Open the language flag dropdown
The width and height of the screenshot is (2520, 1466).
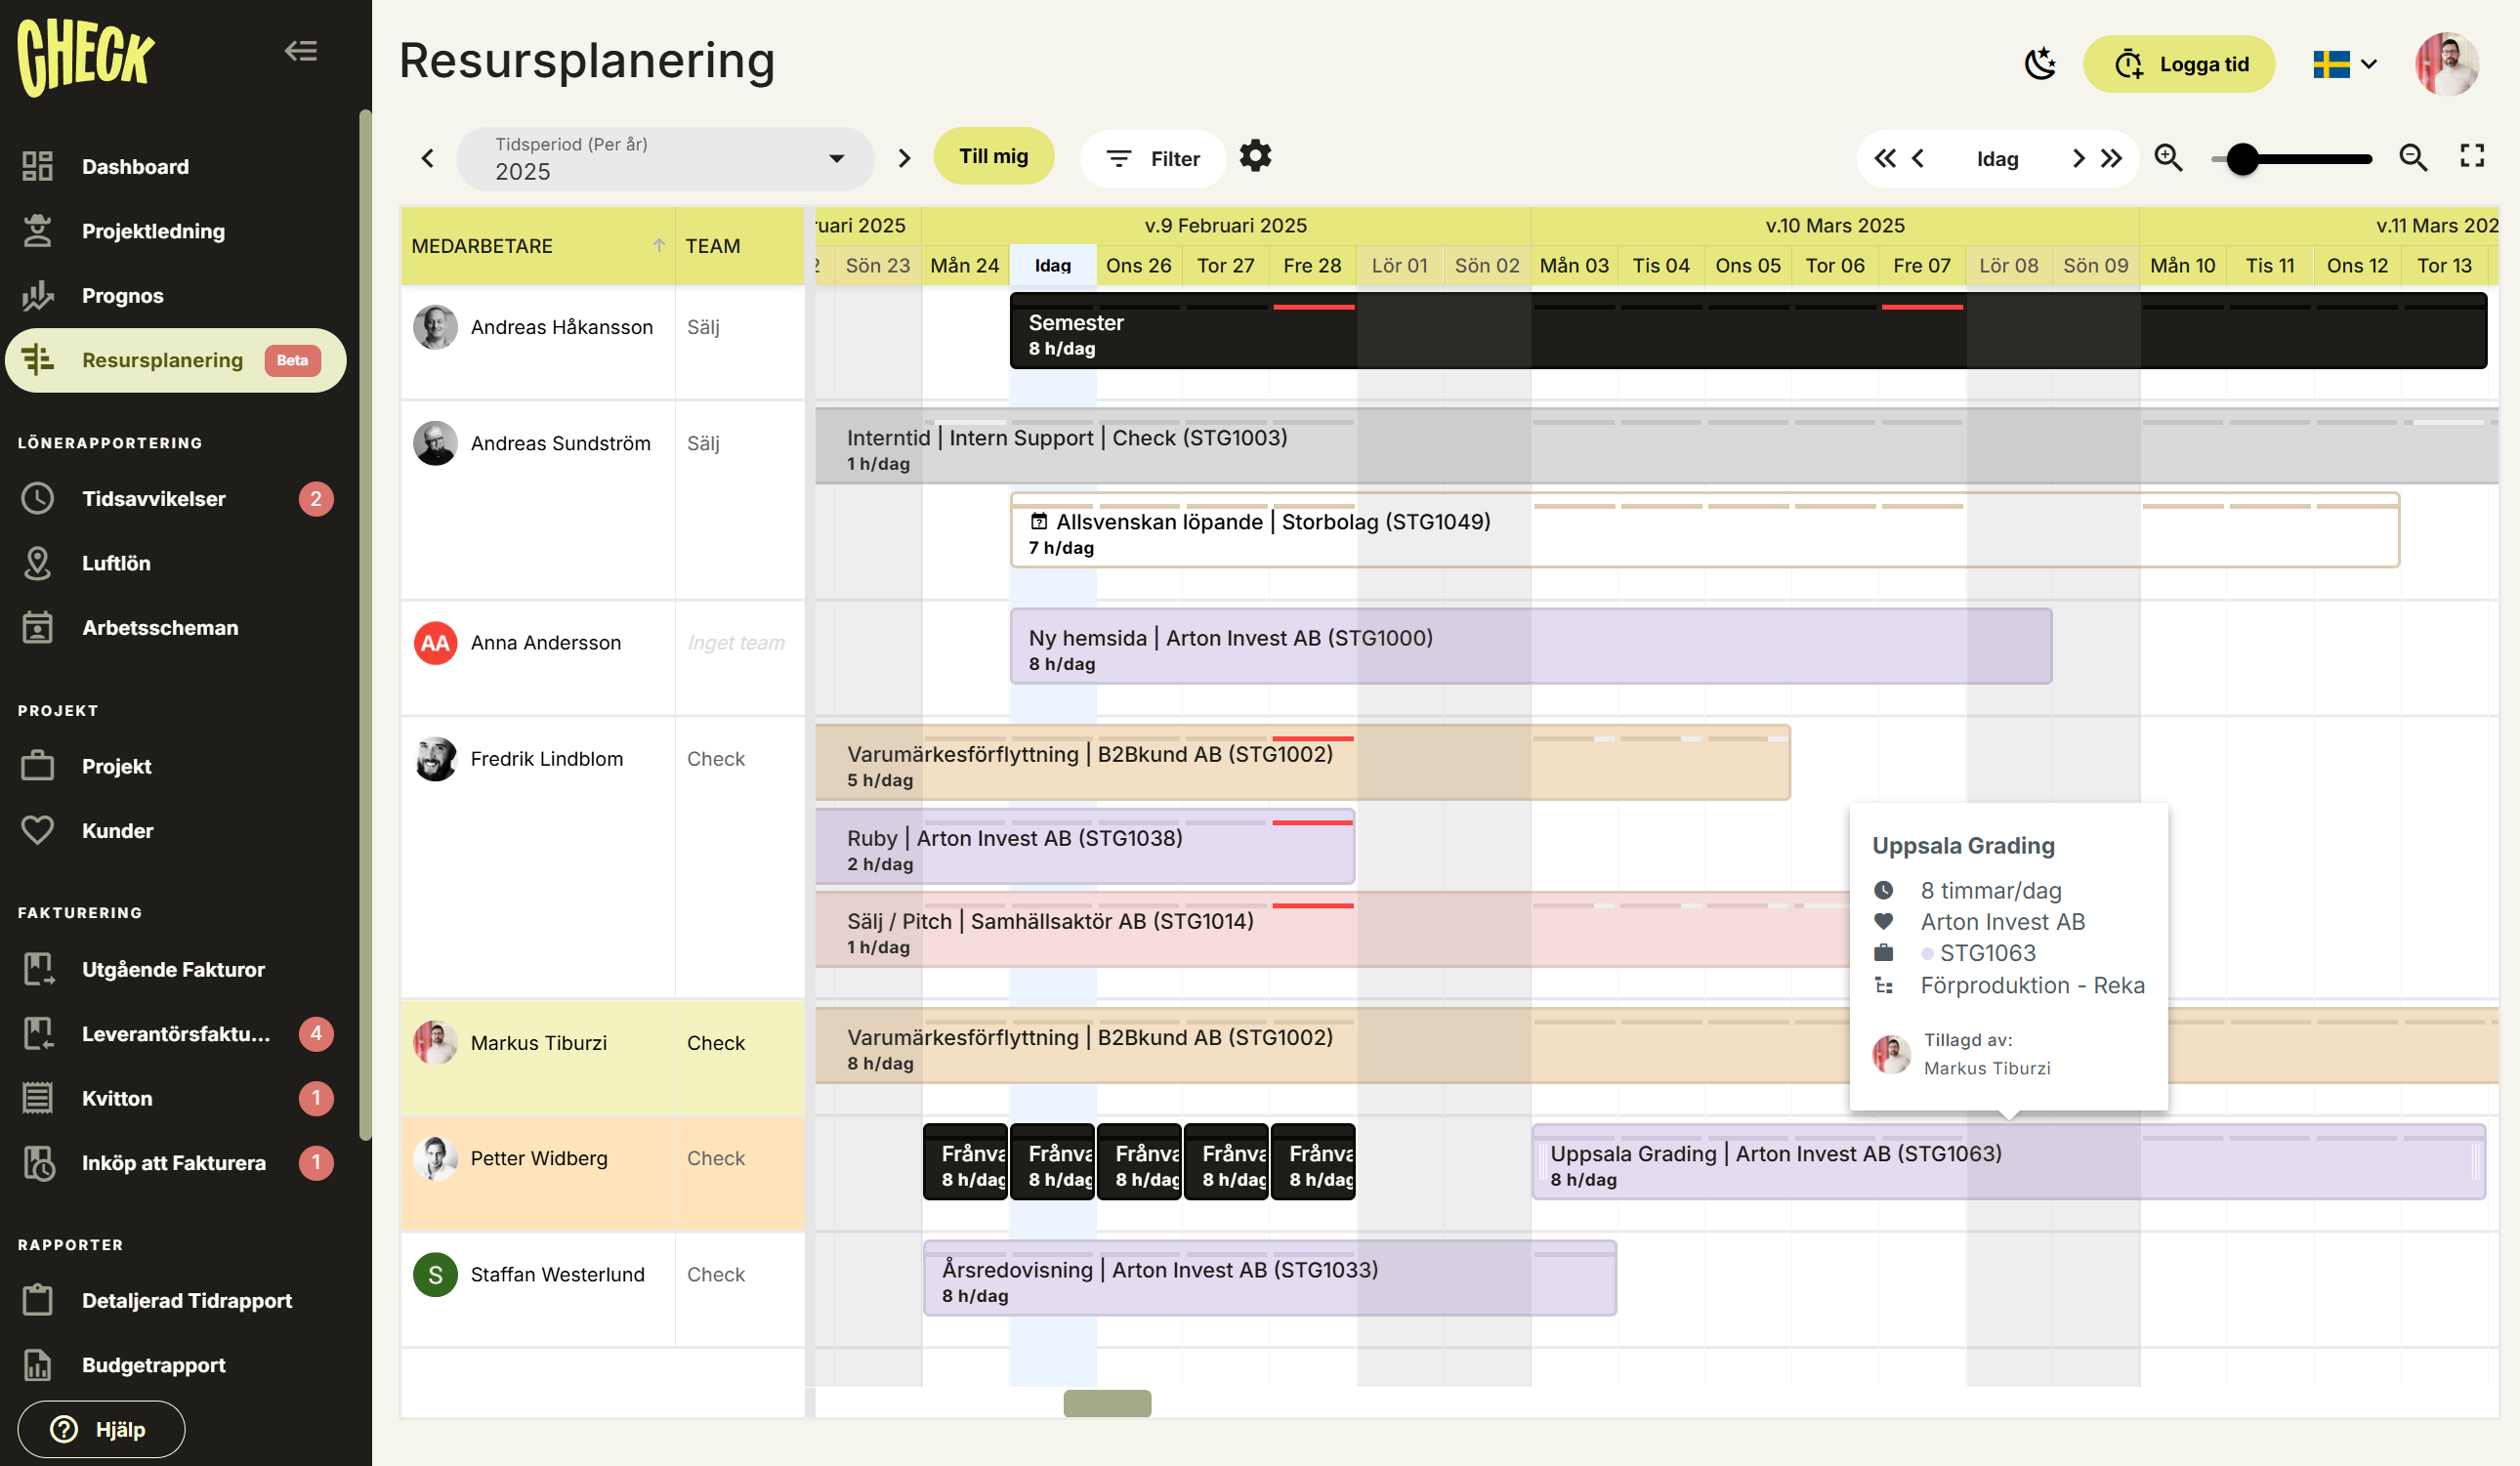(2344, 64)
